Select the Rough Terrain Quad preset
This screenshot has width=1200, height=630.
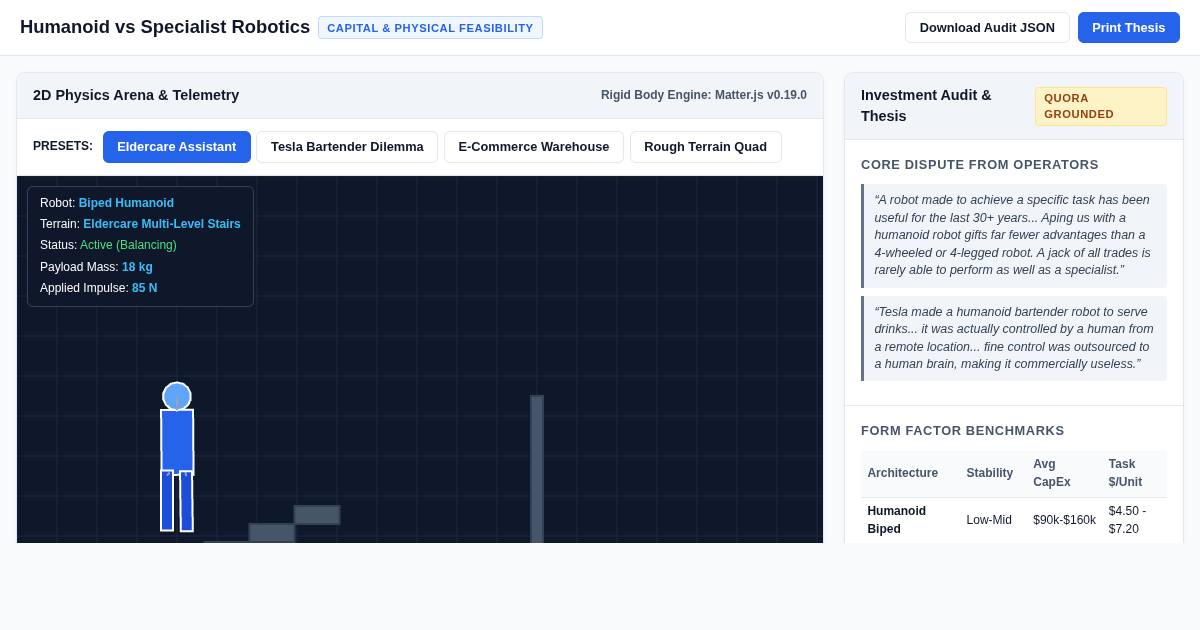pos(706,147)
